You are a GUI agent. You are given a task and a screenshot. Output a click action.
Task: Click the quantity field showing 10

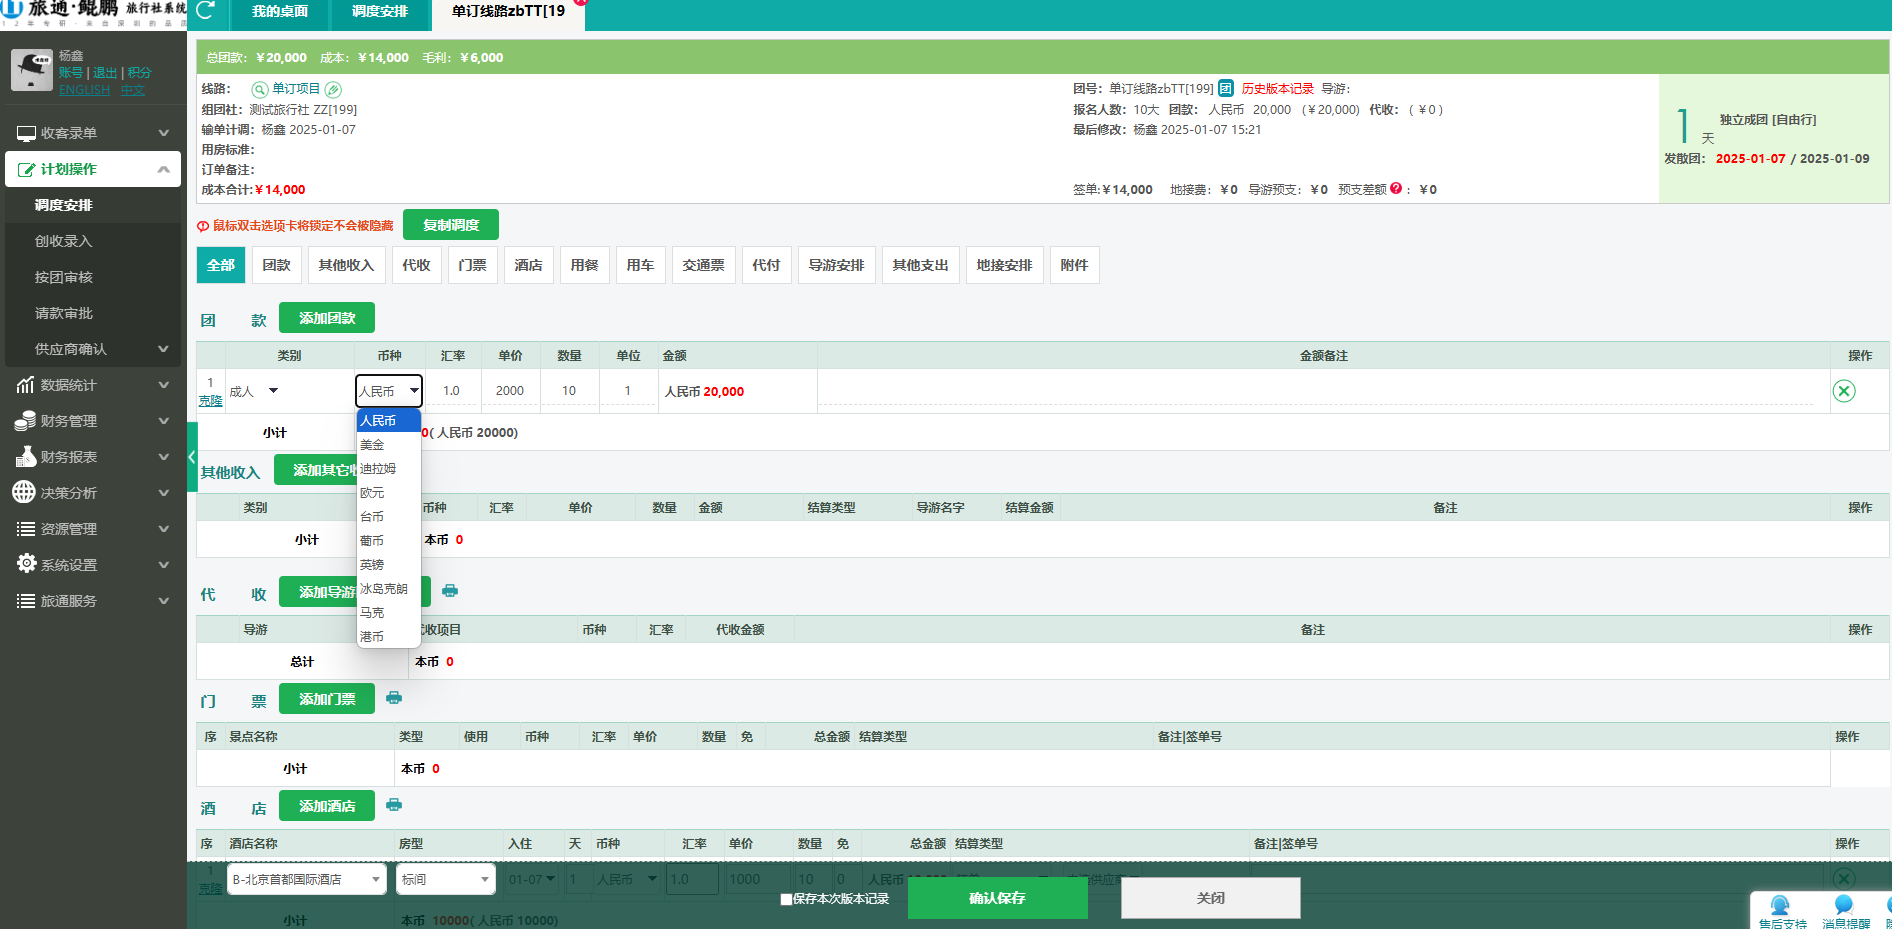point(569,391)
